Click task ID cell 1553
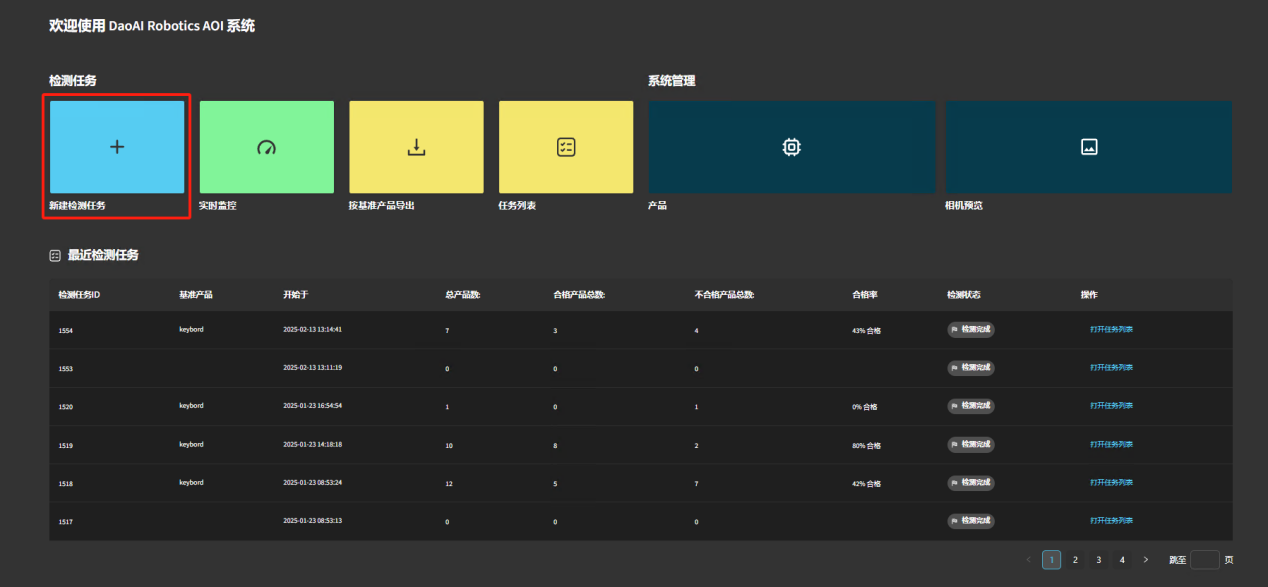 coord(66,368)
